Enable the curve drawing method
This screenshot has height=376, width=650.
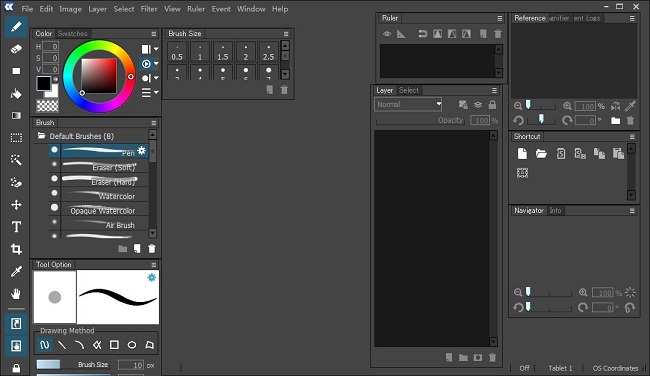(79, 345)
